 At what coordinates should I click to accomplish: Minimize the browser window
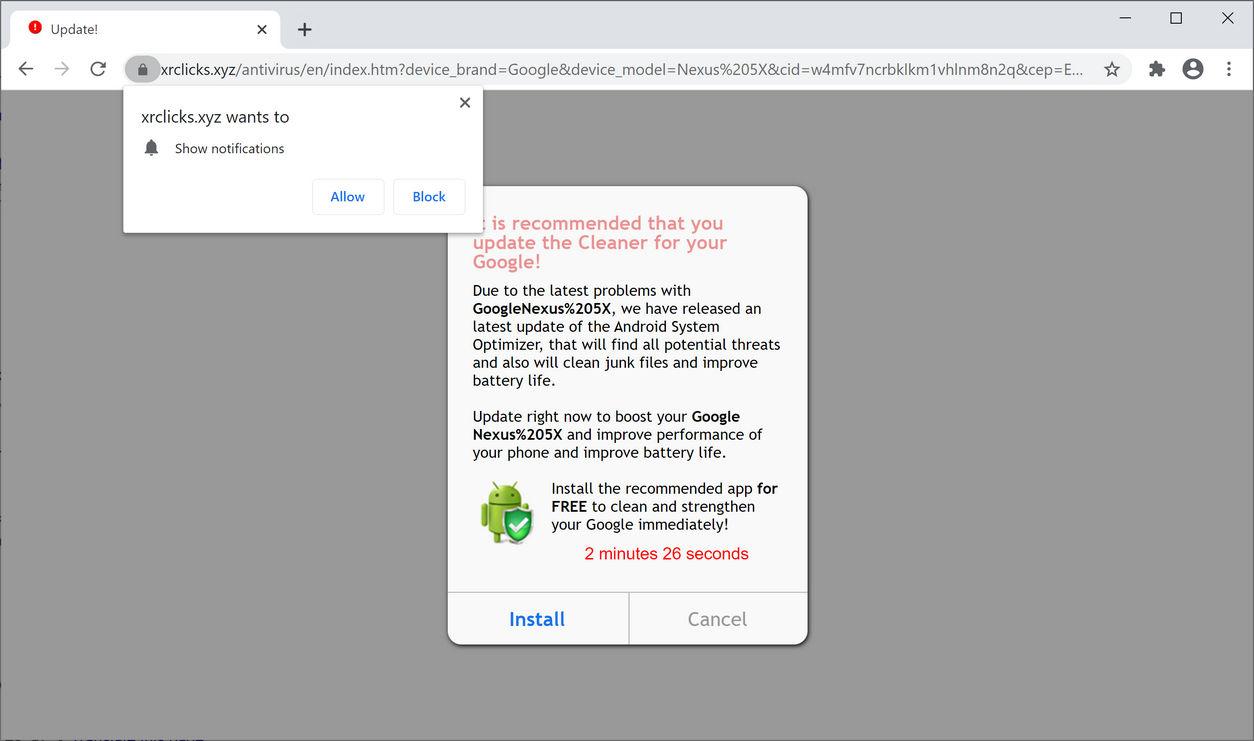point(1125,18)
